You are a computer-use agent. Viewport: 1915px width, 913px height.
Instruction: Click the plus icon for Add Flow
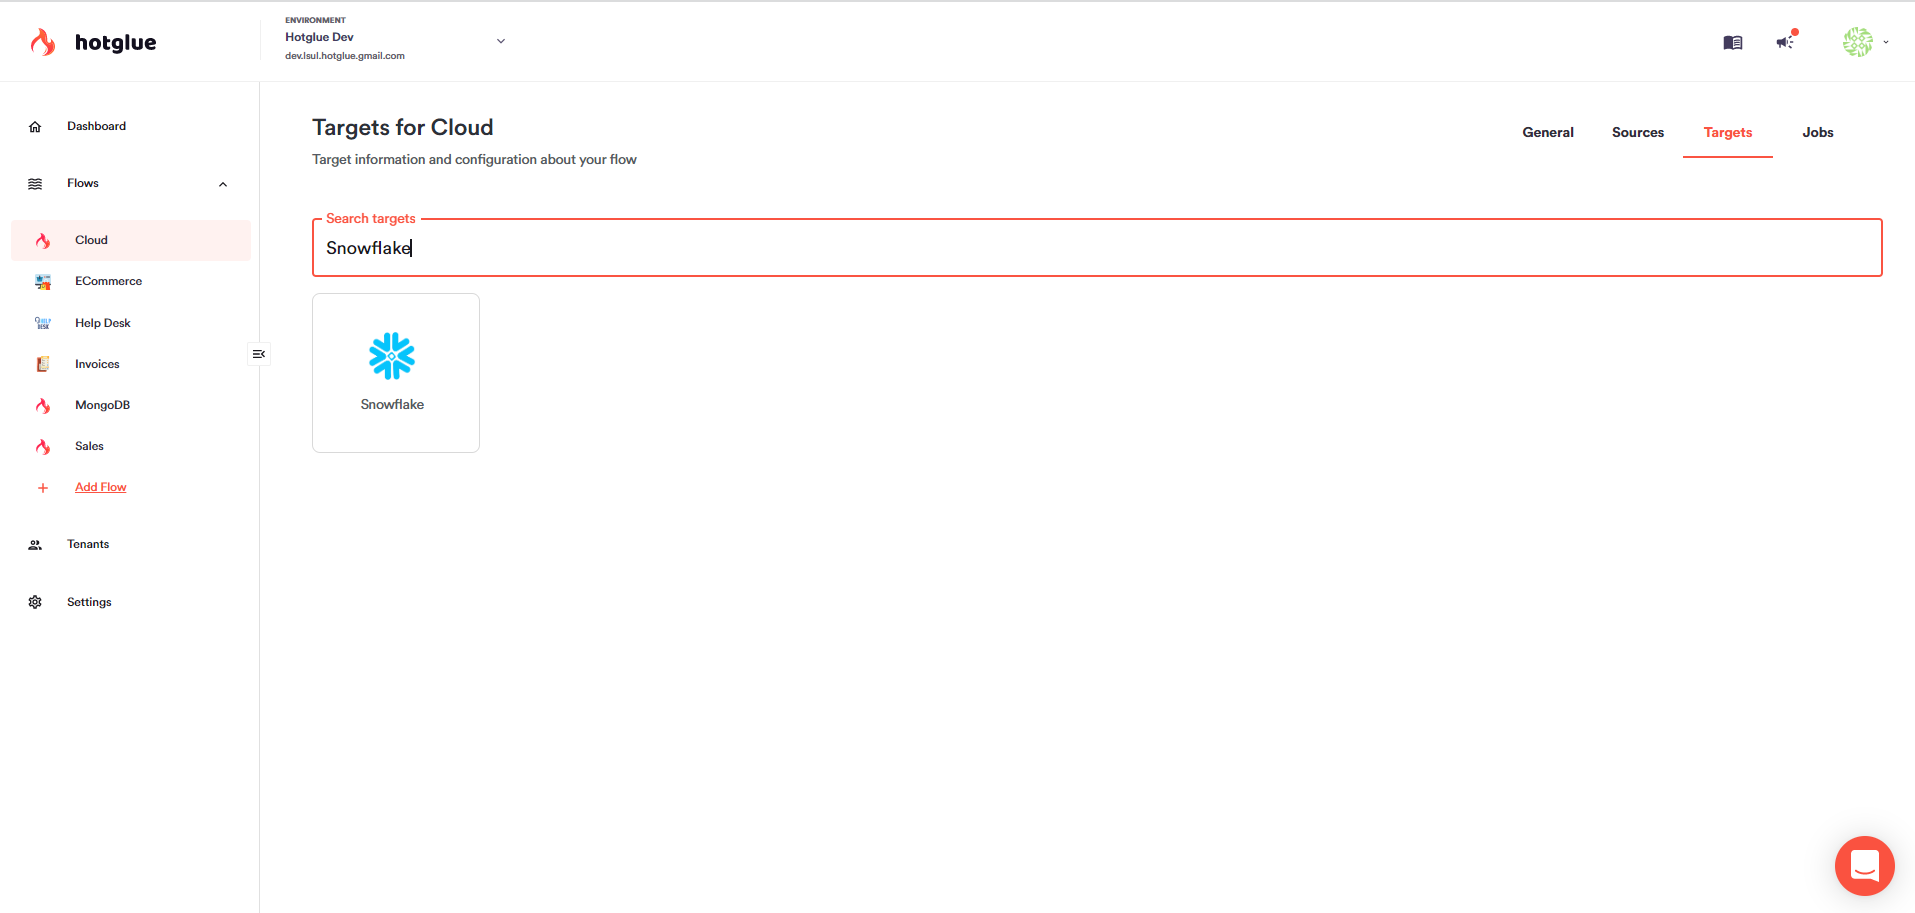pyautogui.click(x=43, y=488)
